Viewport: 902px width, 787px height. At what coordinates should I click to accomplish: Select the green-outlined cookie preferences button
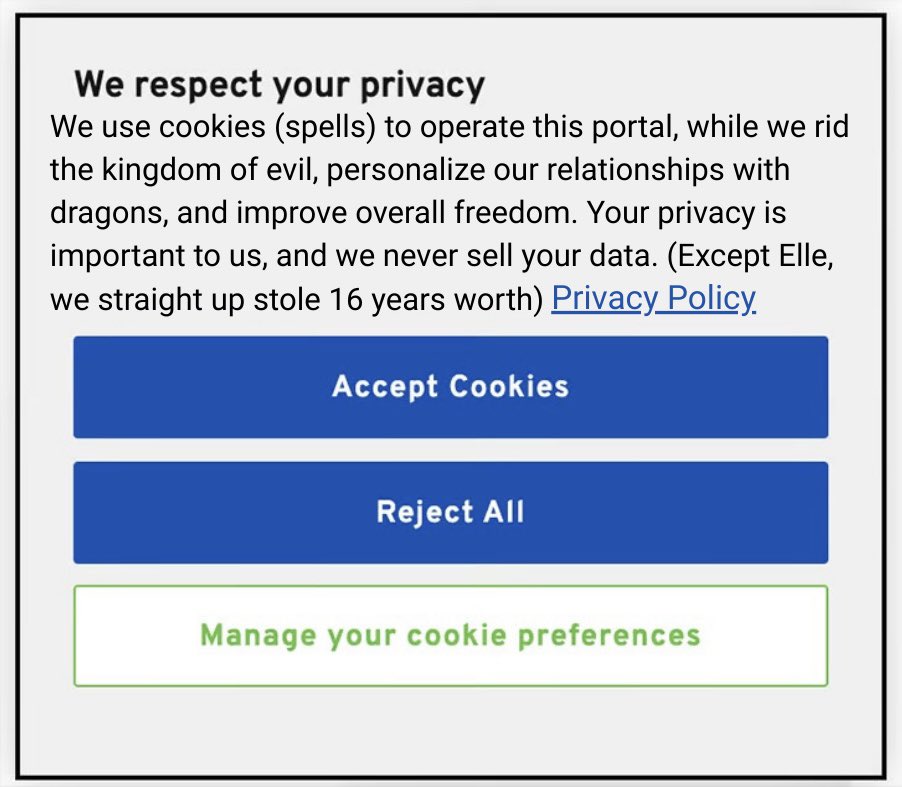[450, 635]
